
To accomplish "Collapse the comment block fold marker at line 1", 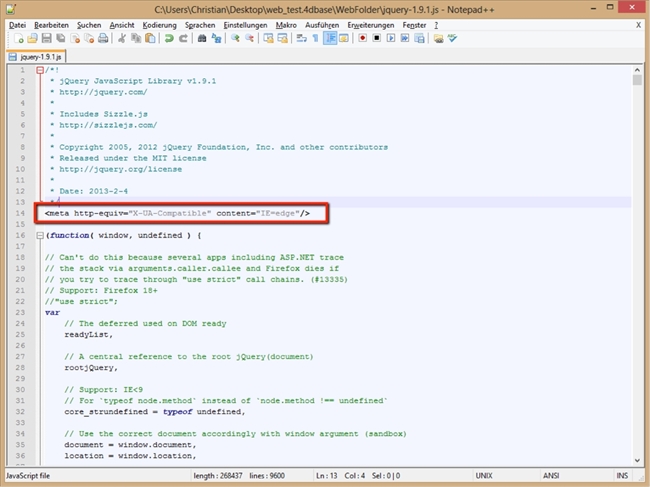I will tap(39, 70).
